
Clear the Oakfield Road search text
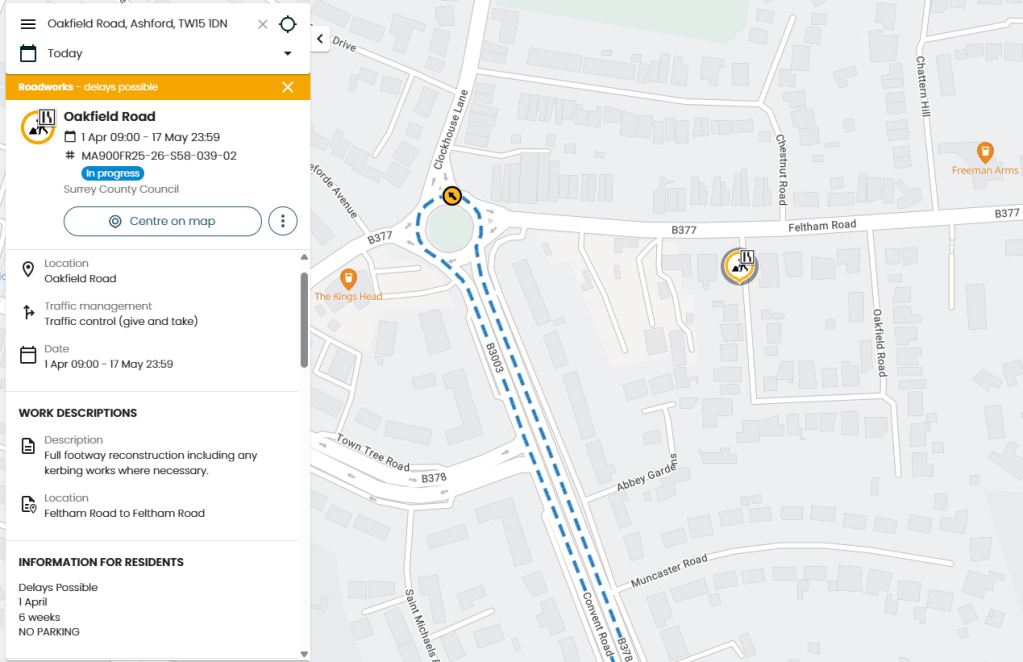pos(262,24)
